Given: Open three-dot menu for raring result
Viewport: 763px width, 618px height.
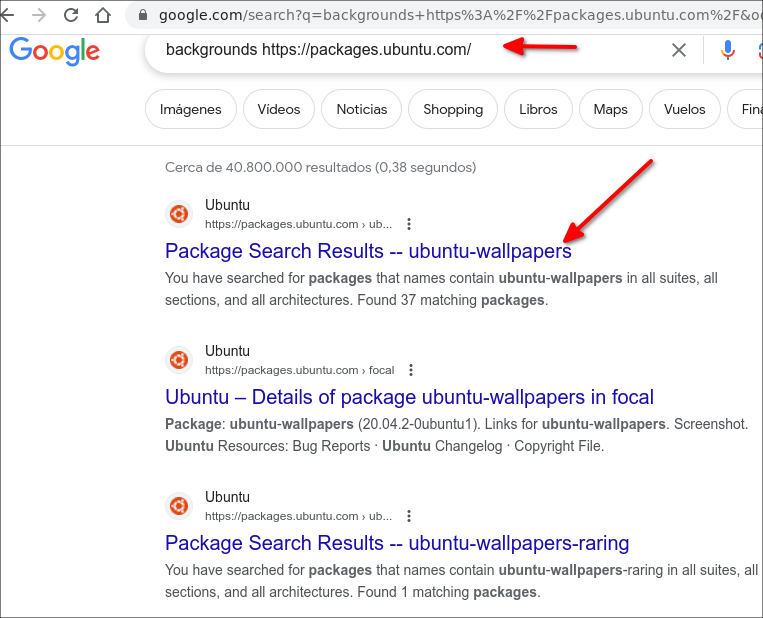Looking at the screenshot, I should tap(409, 516).
